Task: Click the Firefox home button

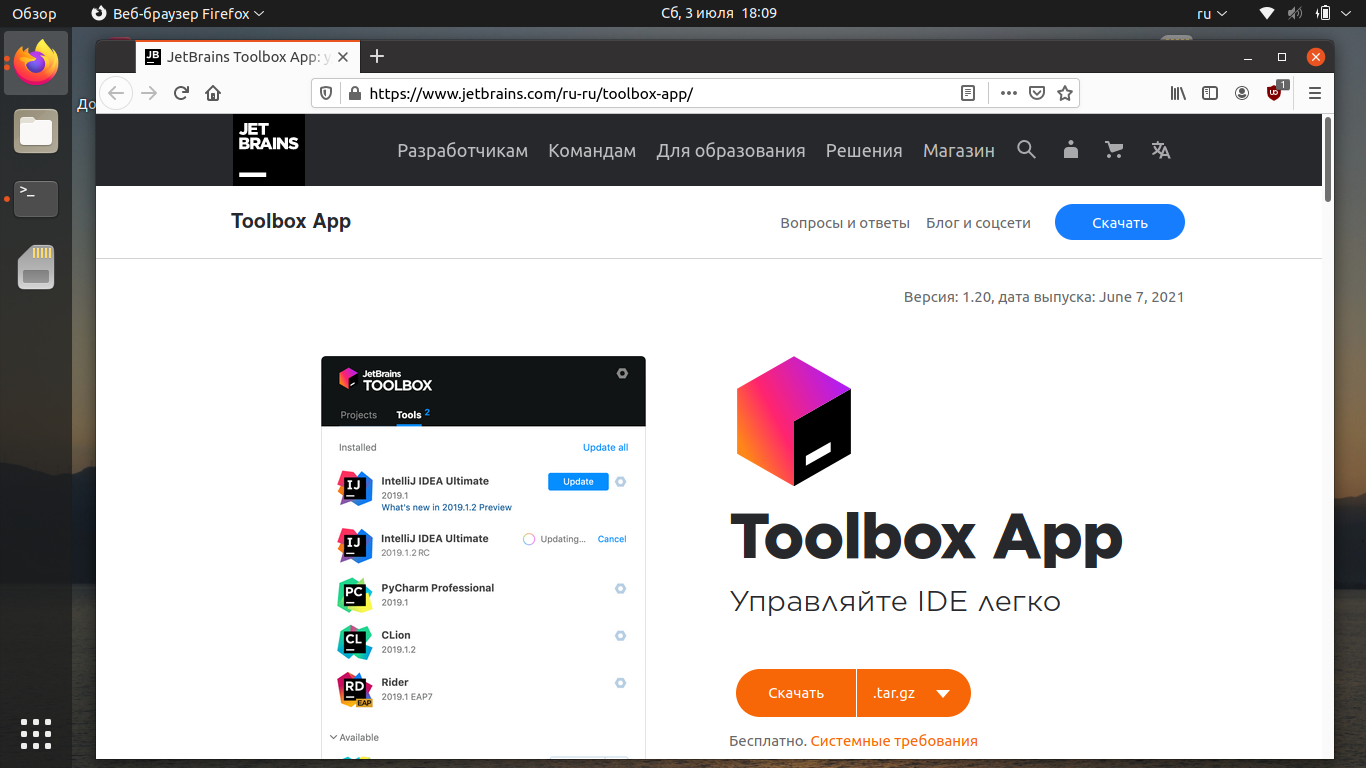Action: (213, 93)
